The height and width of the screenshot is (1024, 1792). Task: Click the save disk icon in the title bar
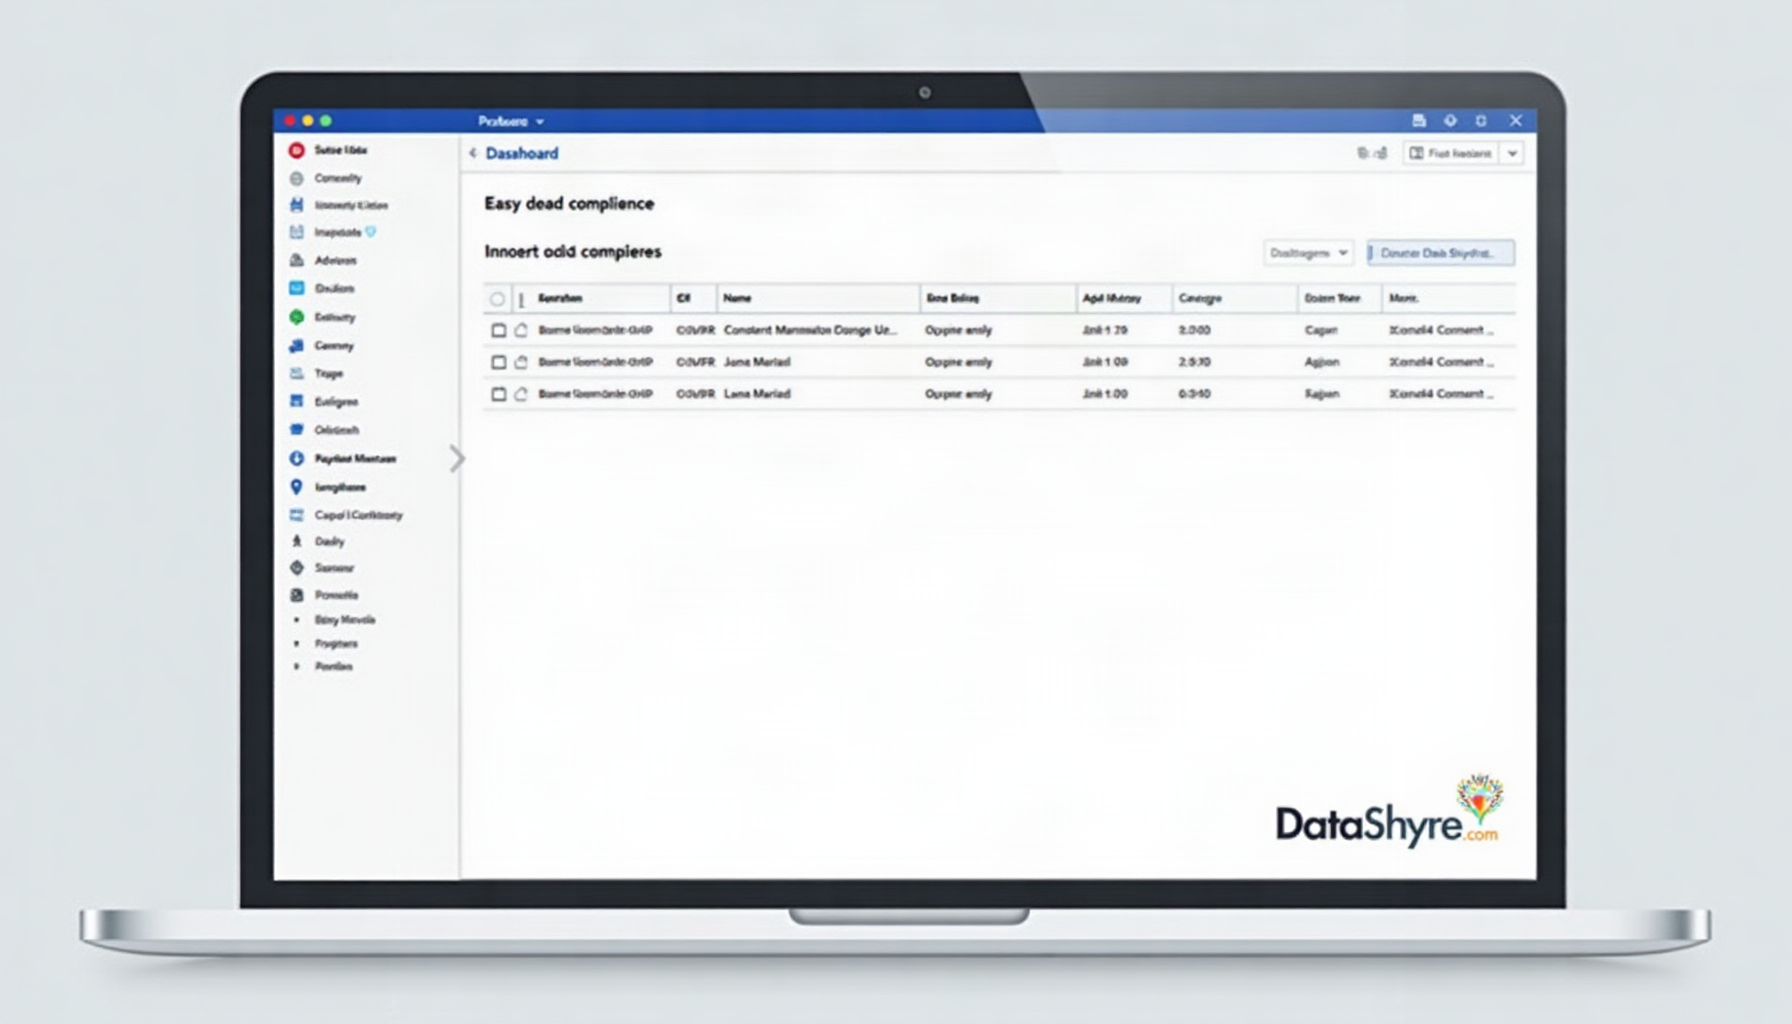point(1418,120)
